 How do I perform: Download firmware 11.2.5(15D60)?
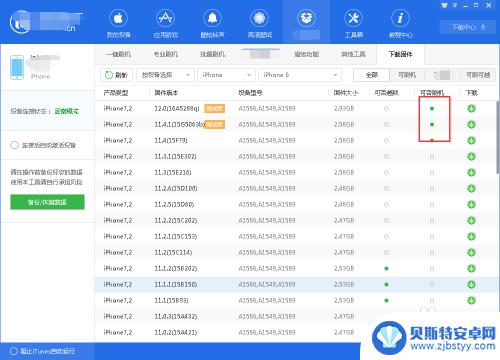pos(471,204)
